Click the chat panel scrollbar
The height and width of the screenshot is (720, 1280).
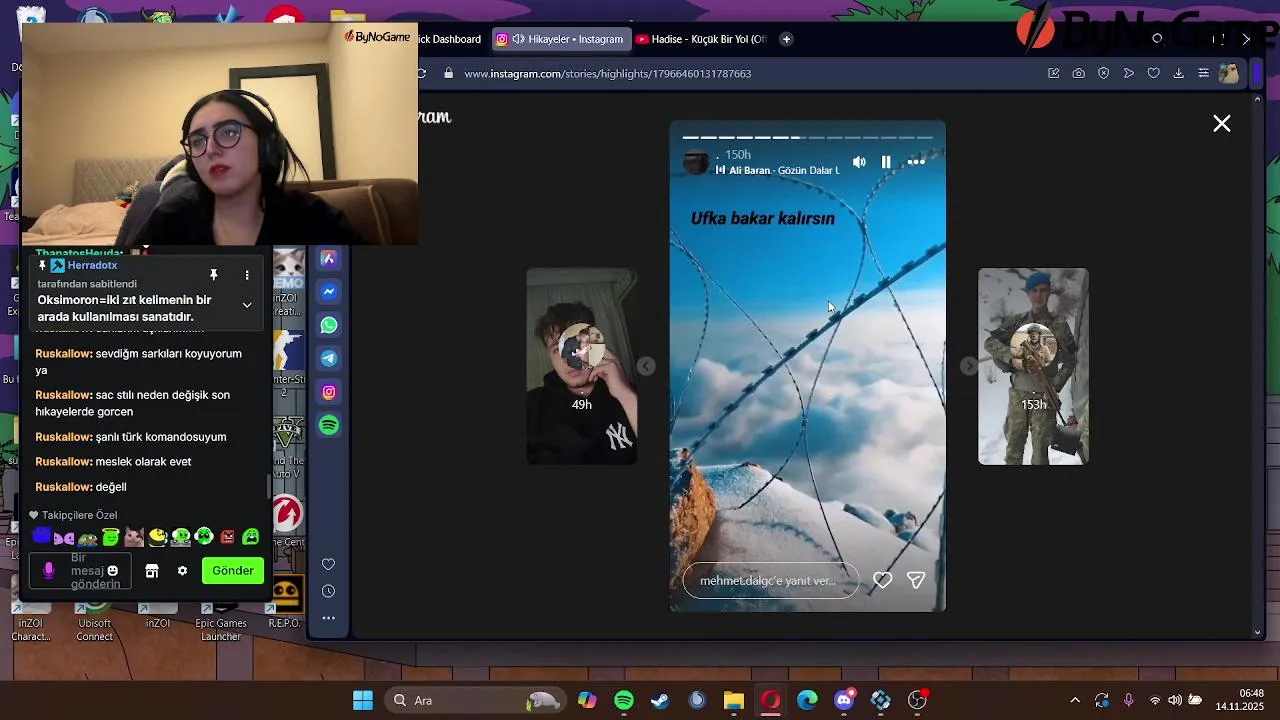(x=267, y=487)
